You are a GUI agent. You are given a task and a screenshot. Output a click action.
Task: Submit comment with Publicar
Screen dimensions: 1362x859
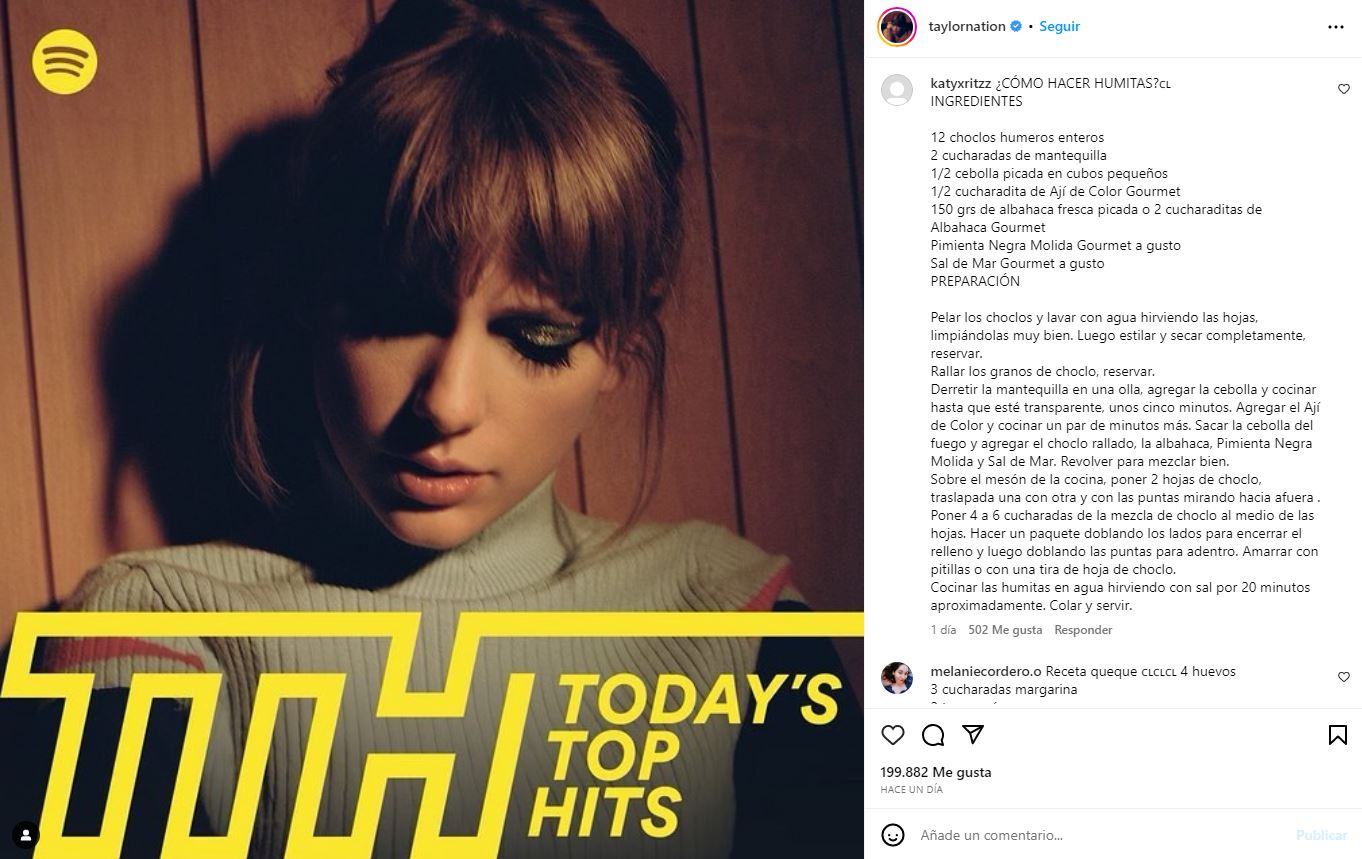click(x=1321, y=835)
